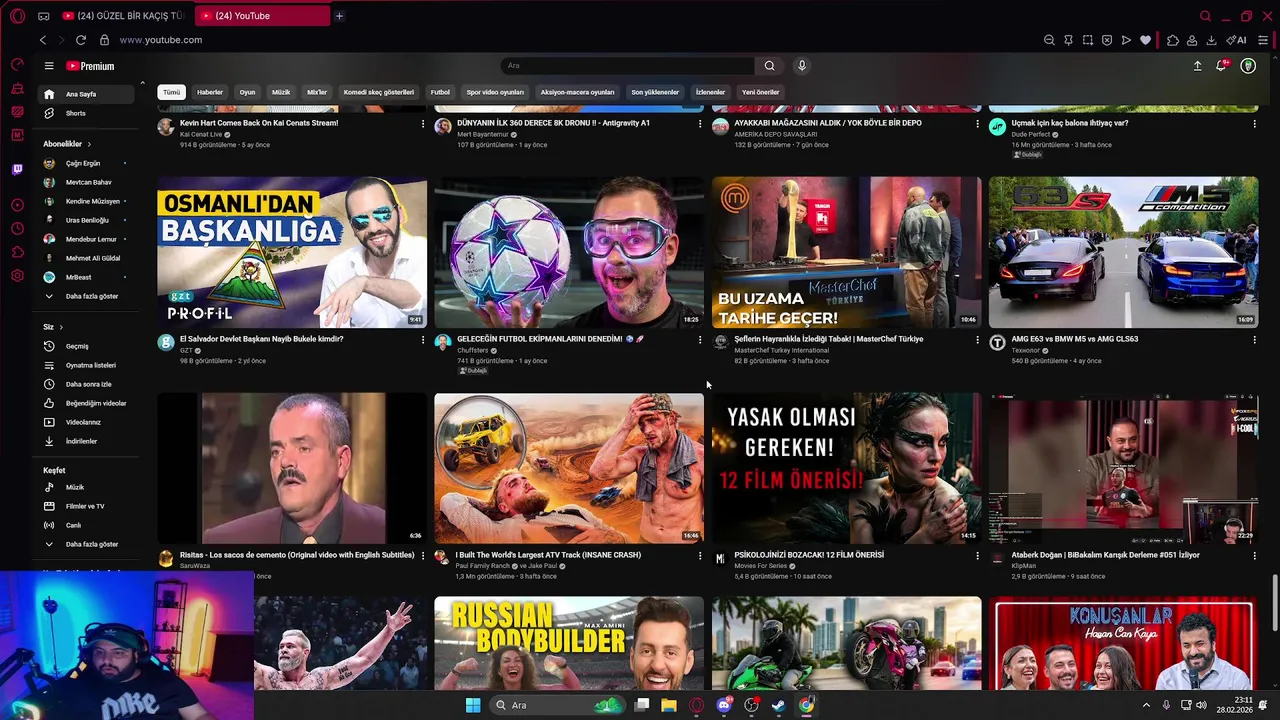Select the Yeni öneriler filter chip
Image resolution: width=1280 pixels, height=720 pixels.
[760, 92]
